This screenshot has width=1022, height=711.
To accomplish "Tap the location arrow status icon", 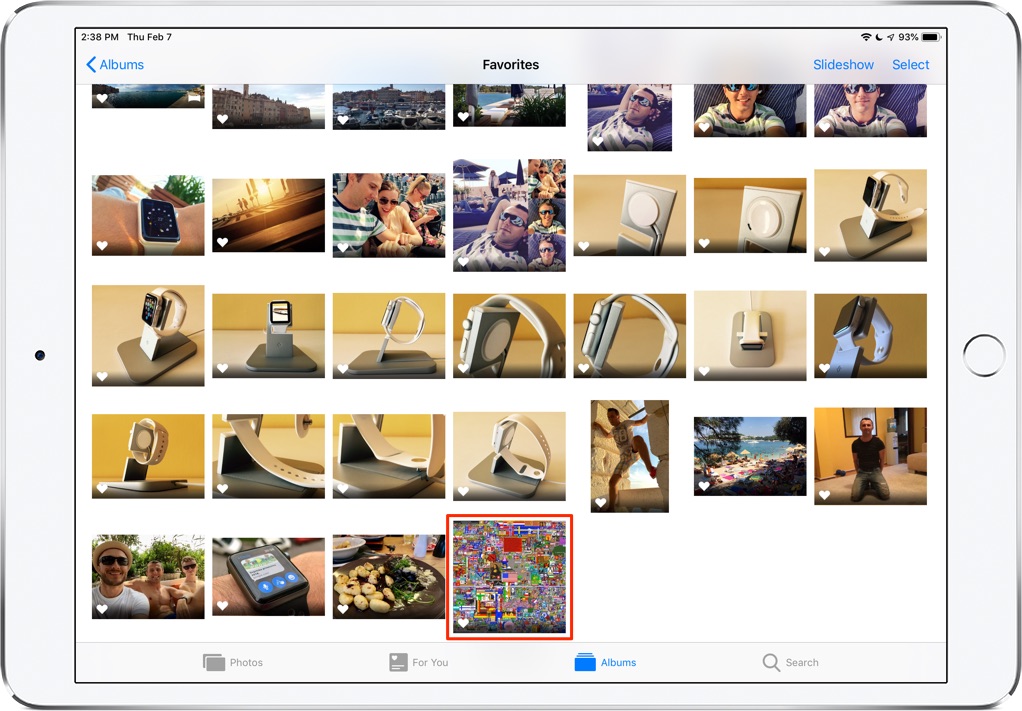I will click(x=890, y=37).
